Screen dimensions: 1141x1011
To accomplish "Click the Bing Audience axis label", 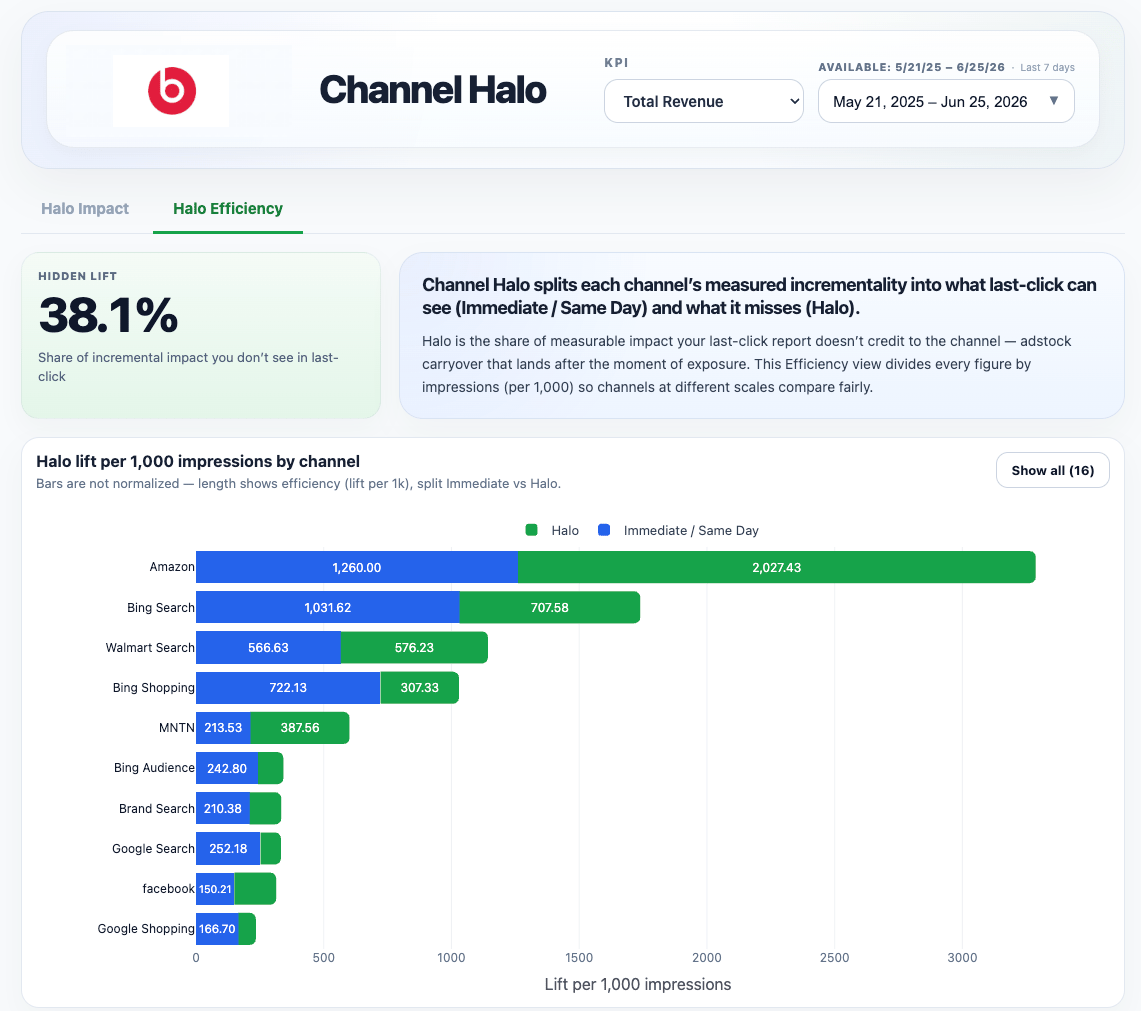I will [154, 768].
